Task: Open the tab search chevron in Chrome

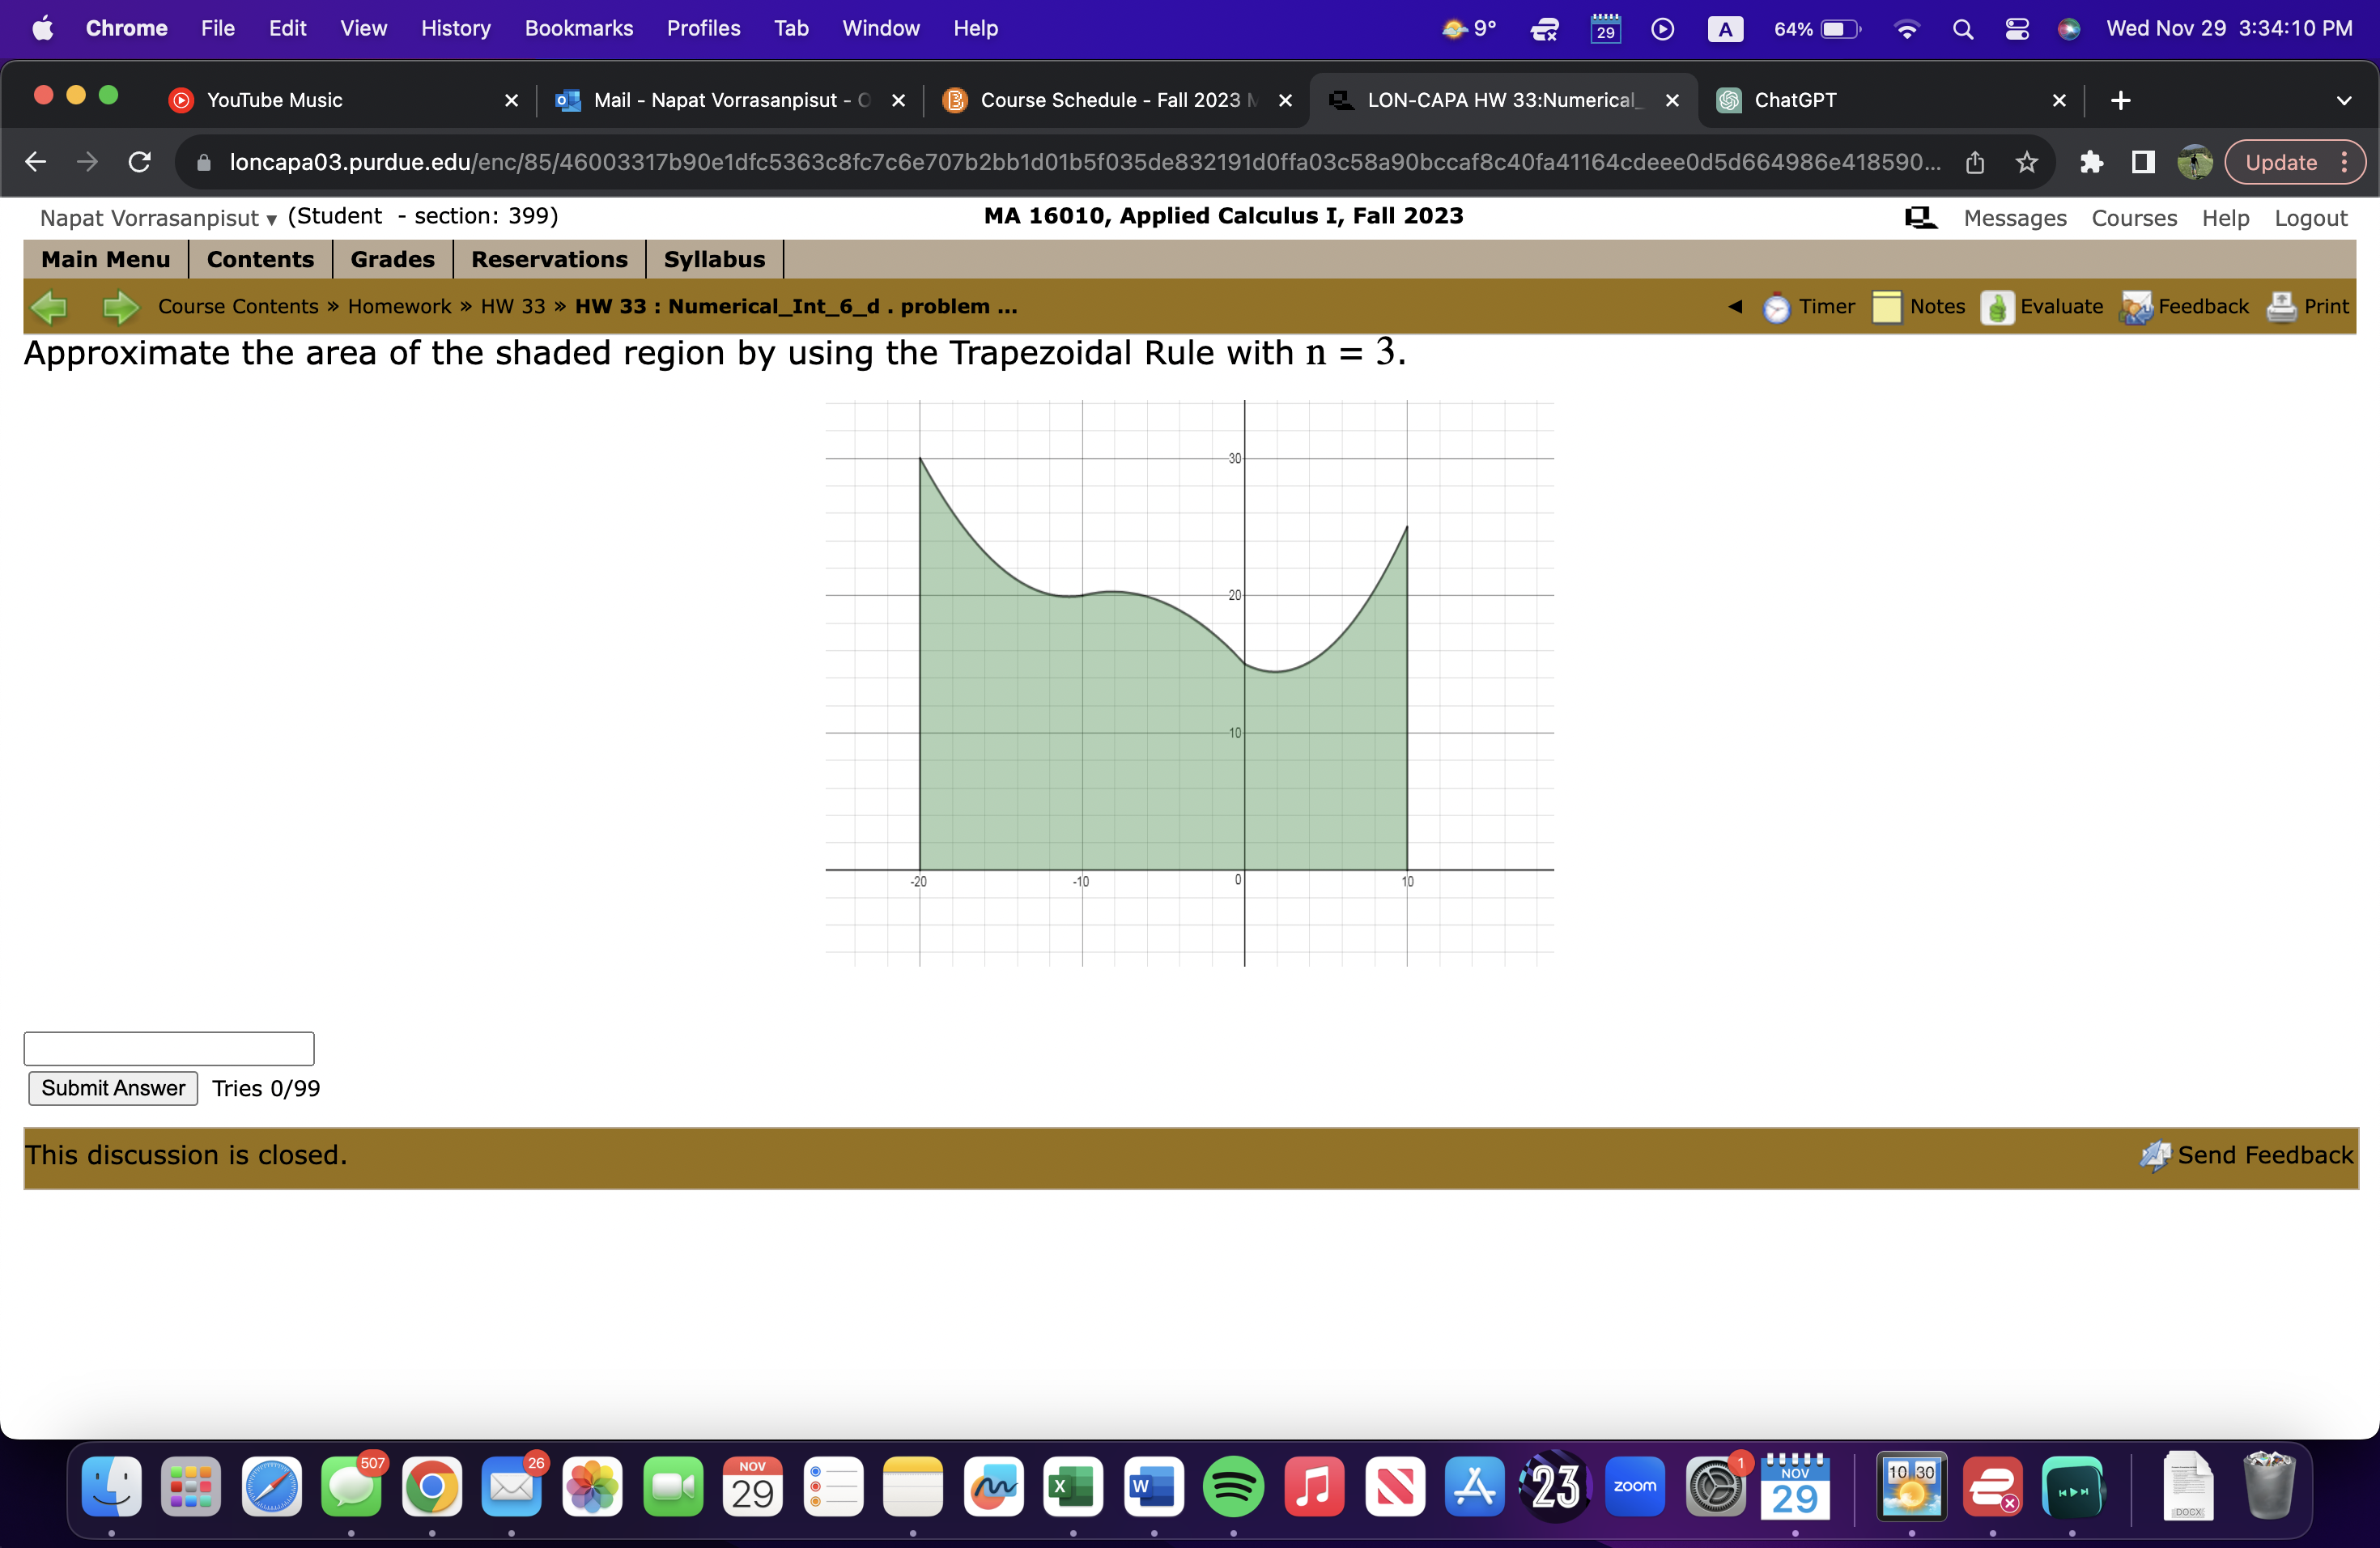Action: tap(2345, 100)
